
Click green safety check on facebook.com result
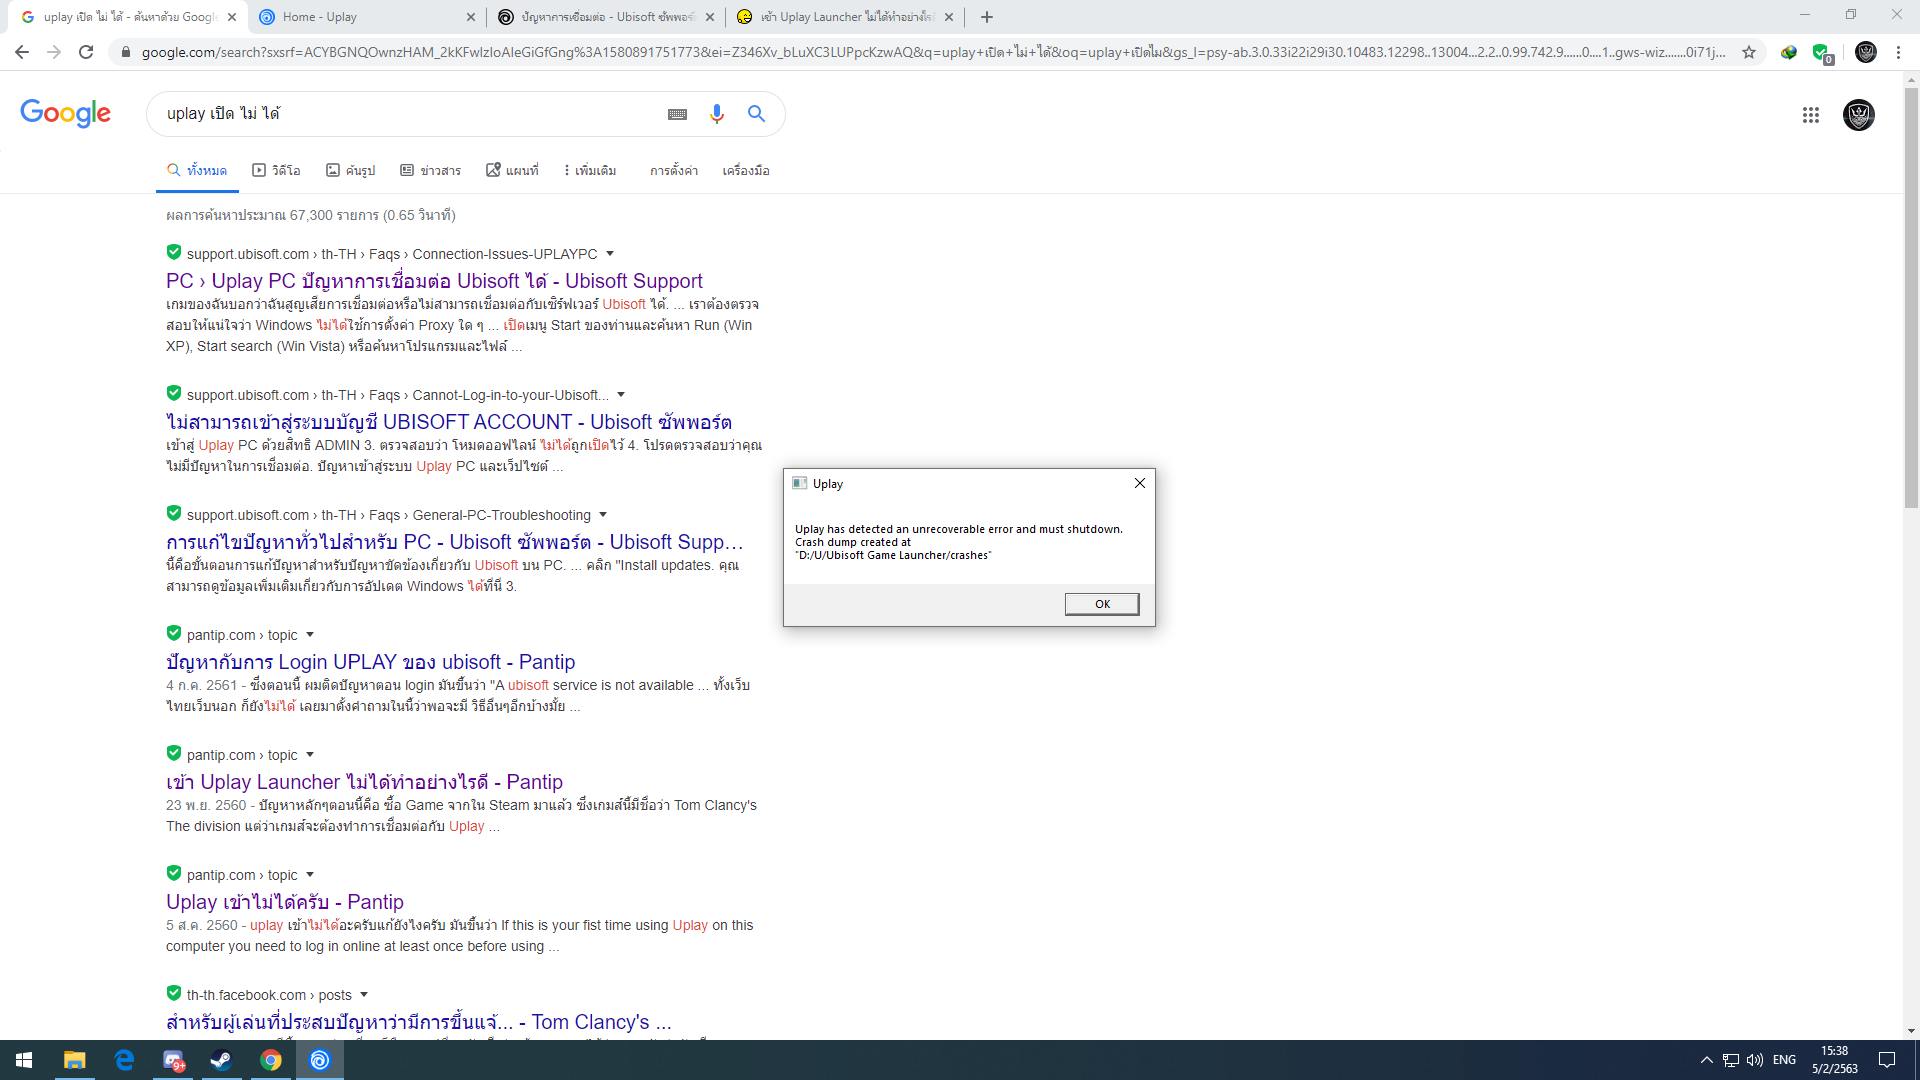(174, 993)
